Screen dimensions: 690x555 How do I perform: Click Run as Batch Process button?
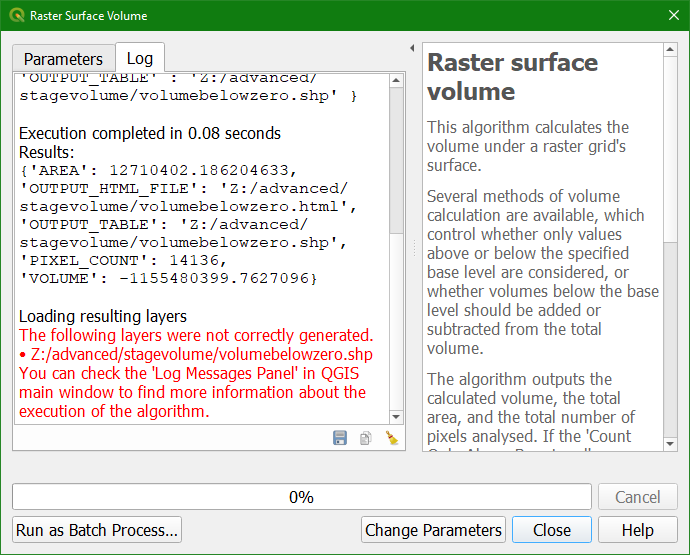(x=98, y=530)
